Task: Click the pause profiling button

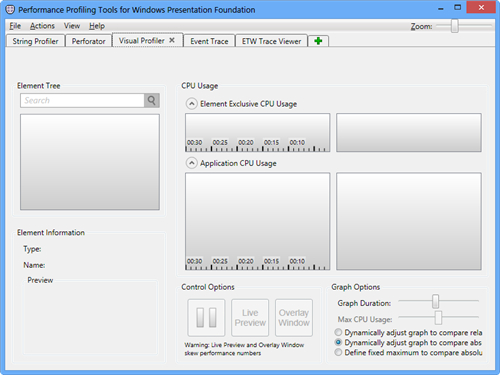Action: 206,317
